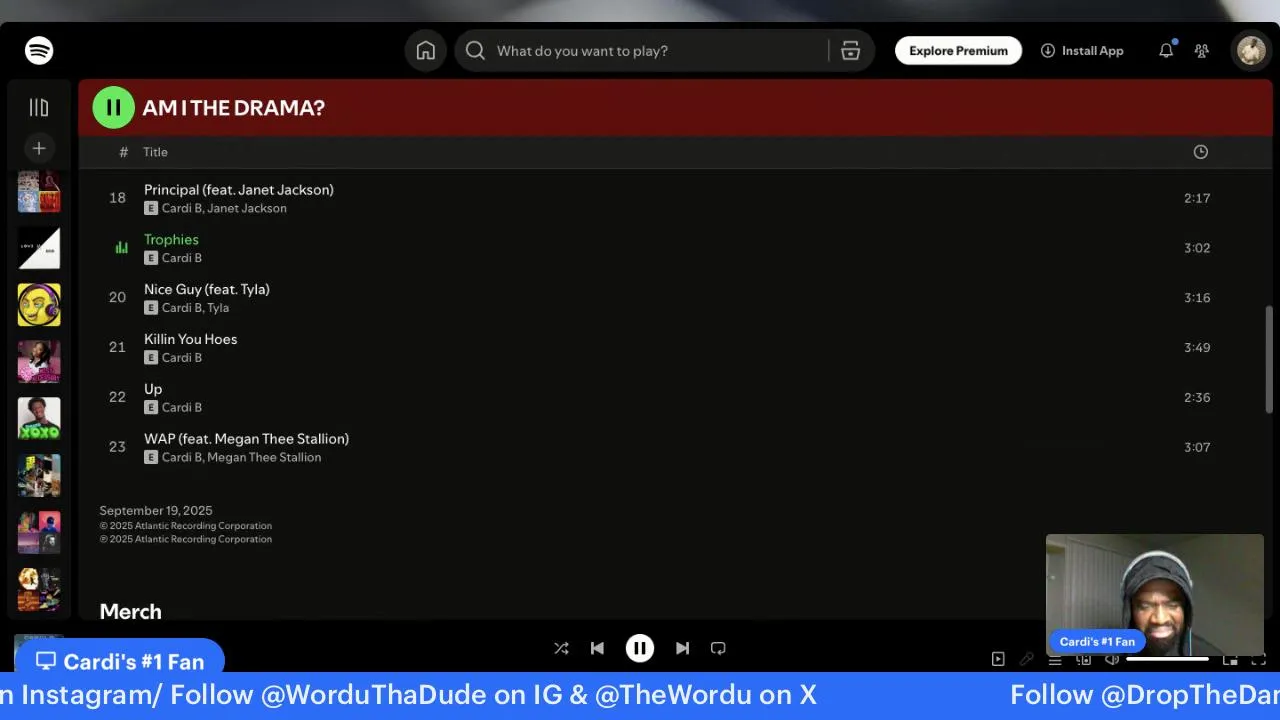Open Connect to a device icon
Screen dimensions: 1280x720
(x=1083, y=660)
